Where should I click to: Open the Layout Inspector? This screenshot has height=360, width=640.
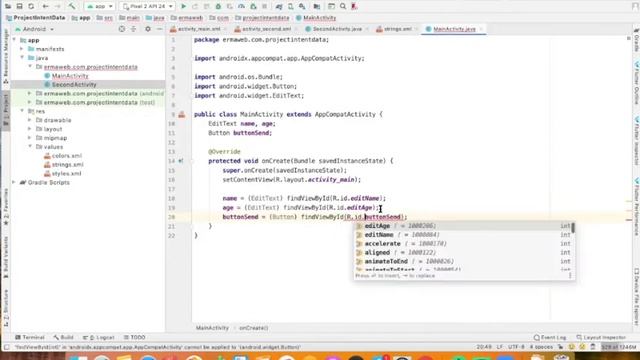[x=601, y=338]
